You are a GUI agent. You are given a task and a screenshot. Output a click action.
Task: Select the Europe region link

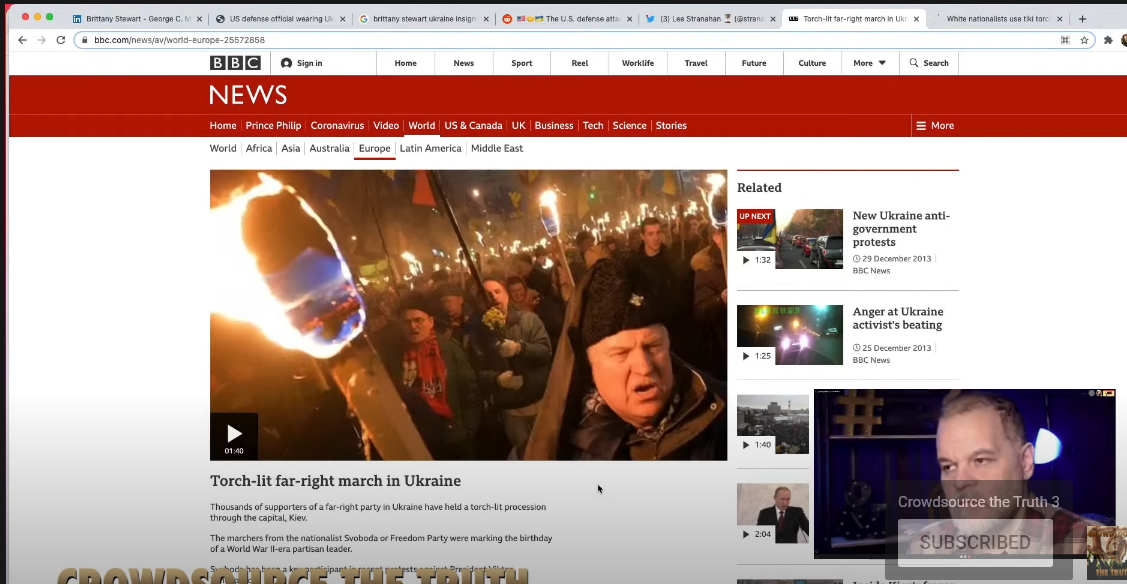pos(374,149)
